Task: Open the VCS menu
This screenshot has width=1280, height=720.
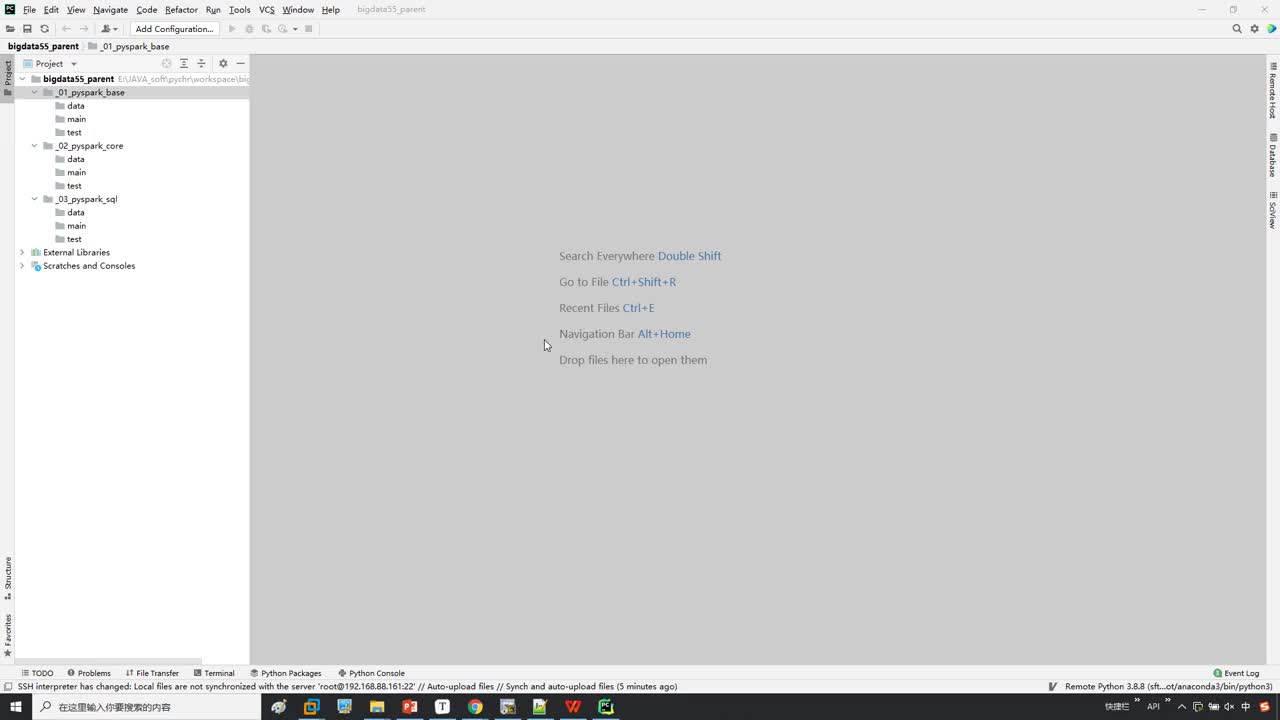Action: click(x=266, y=10)
